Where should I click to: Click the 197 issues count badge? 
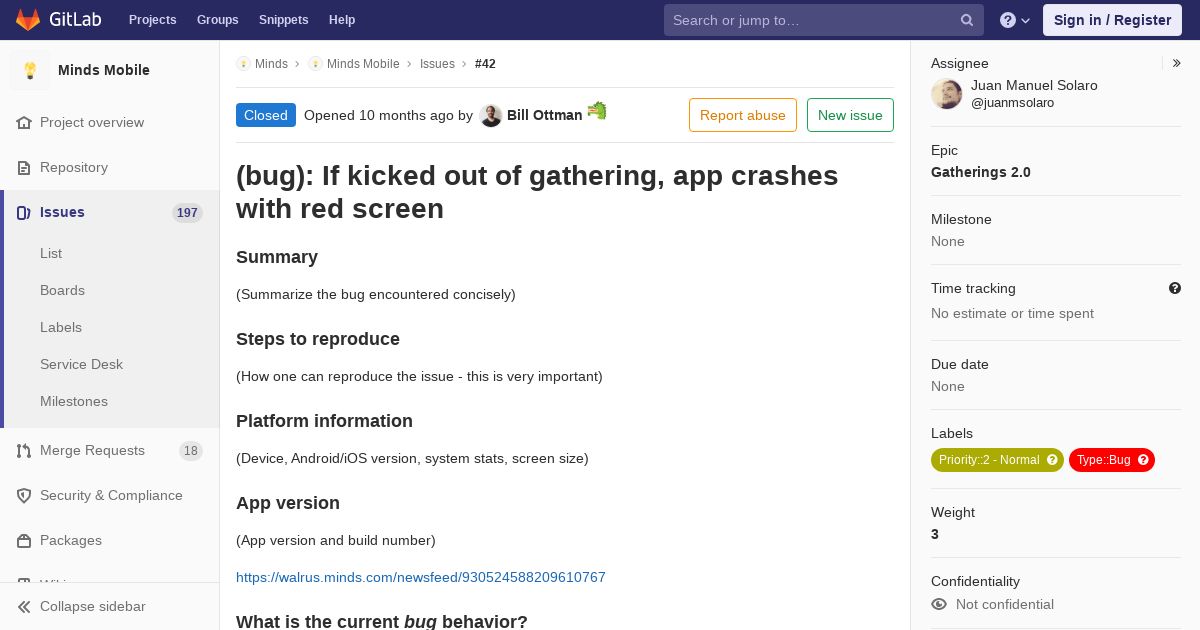click(187, 213)
